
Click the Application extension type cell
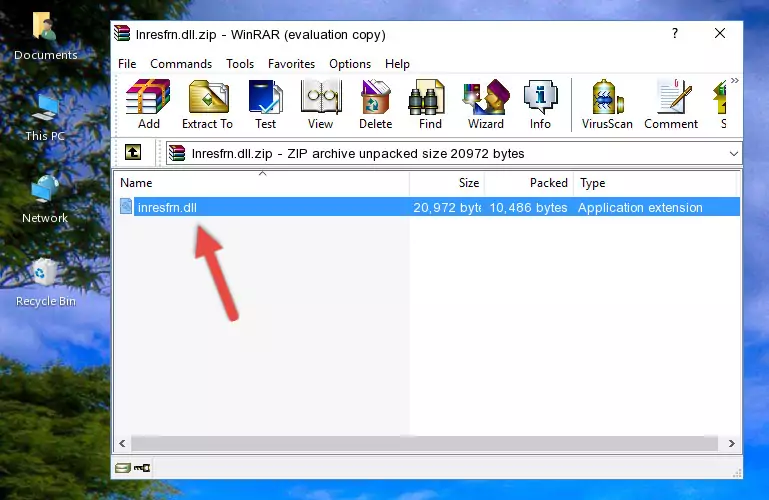click(x=640, y=208)
